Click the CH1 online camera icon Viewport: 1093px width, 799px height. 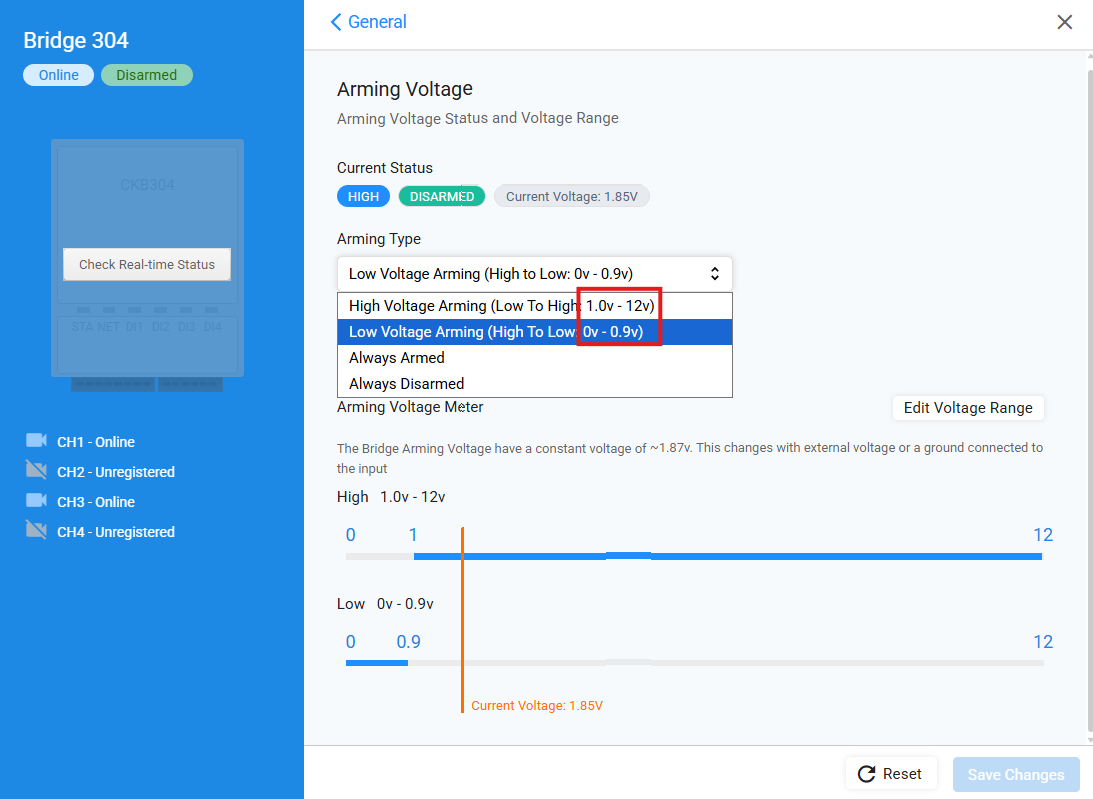tap(36, 441)
